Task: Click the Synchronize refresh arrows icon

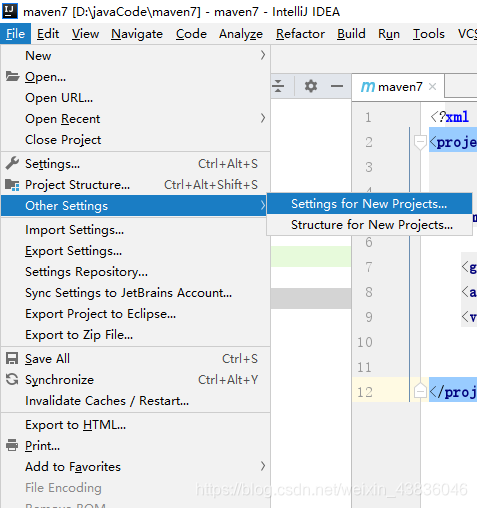Action: (12, 379)
